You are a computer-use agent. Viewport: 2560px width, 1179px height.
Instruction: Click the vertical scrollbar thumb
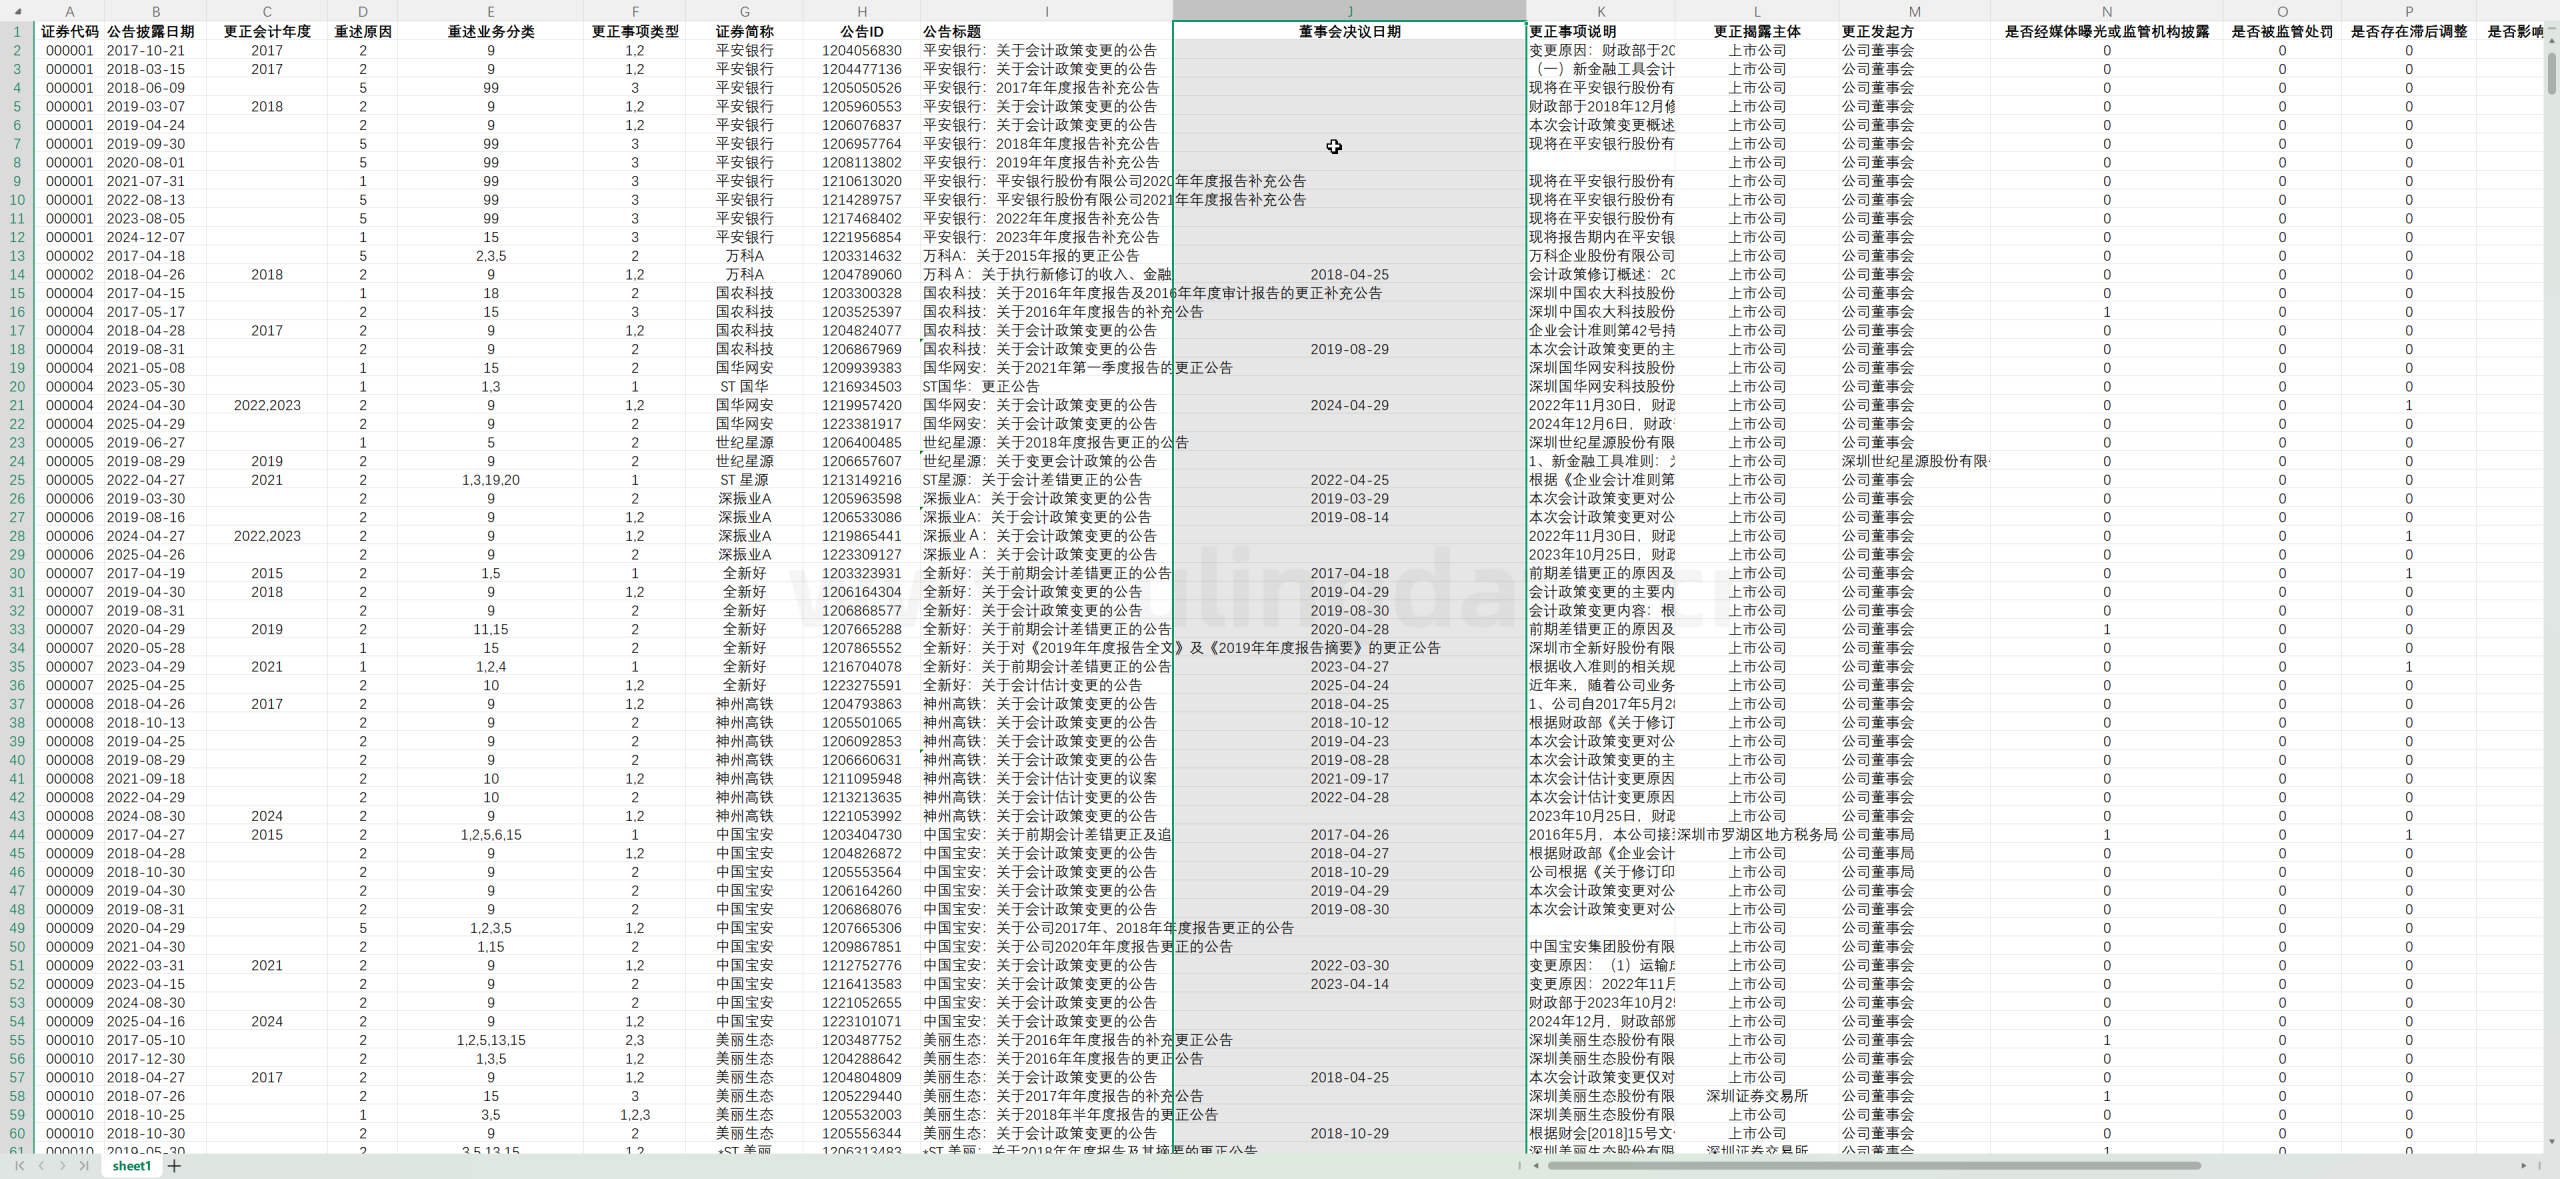click(2551, 73)
